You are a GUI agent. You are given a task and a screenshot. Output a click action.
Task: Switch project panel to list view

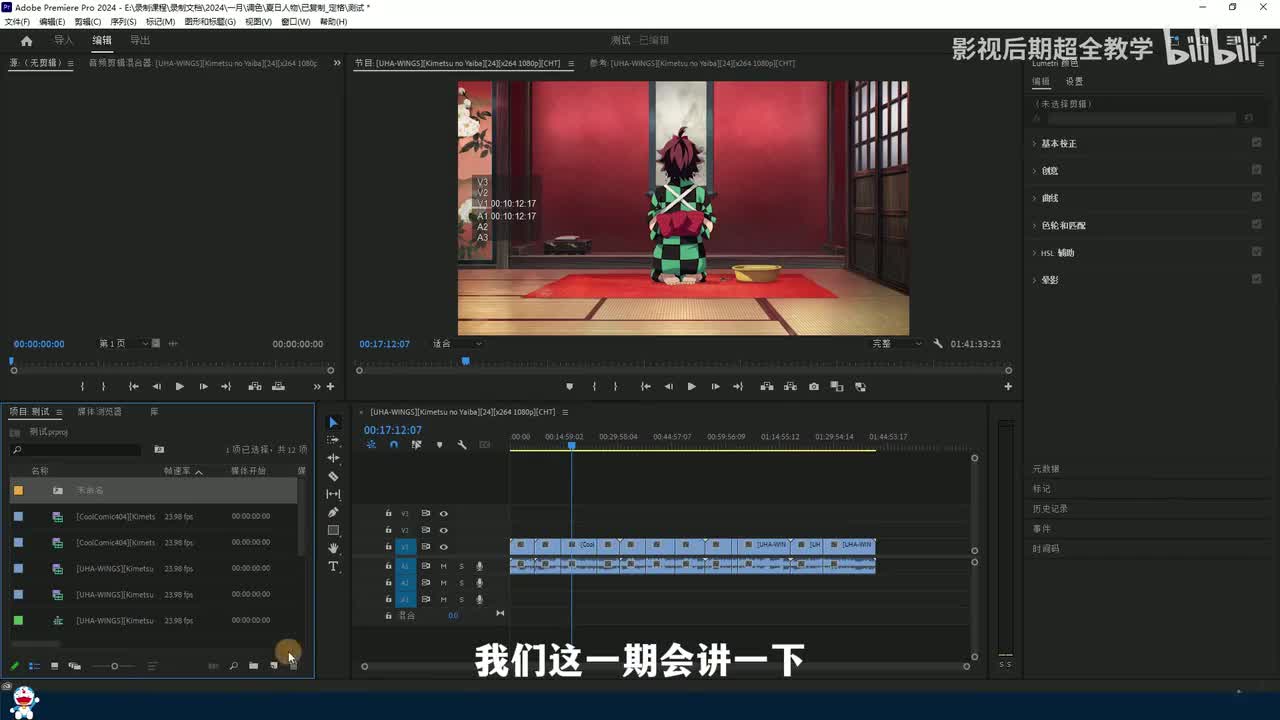coord(34,666)
